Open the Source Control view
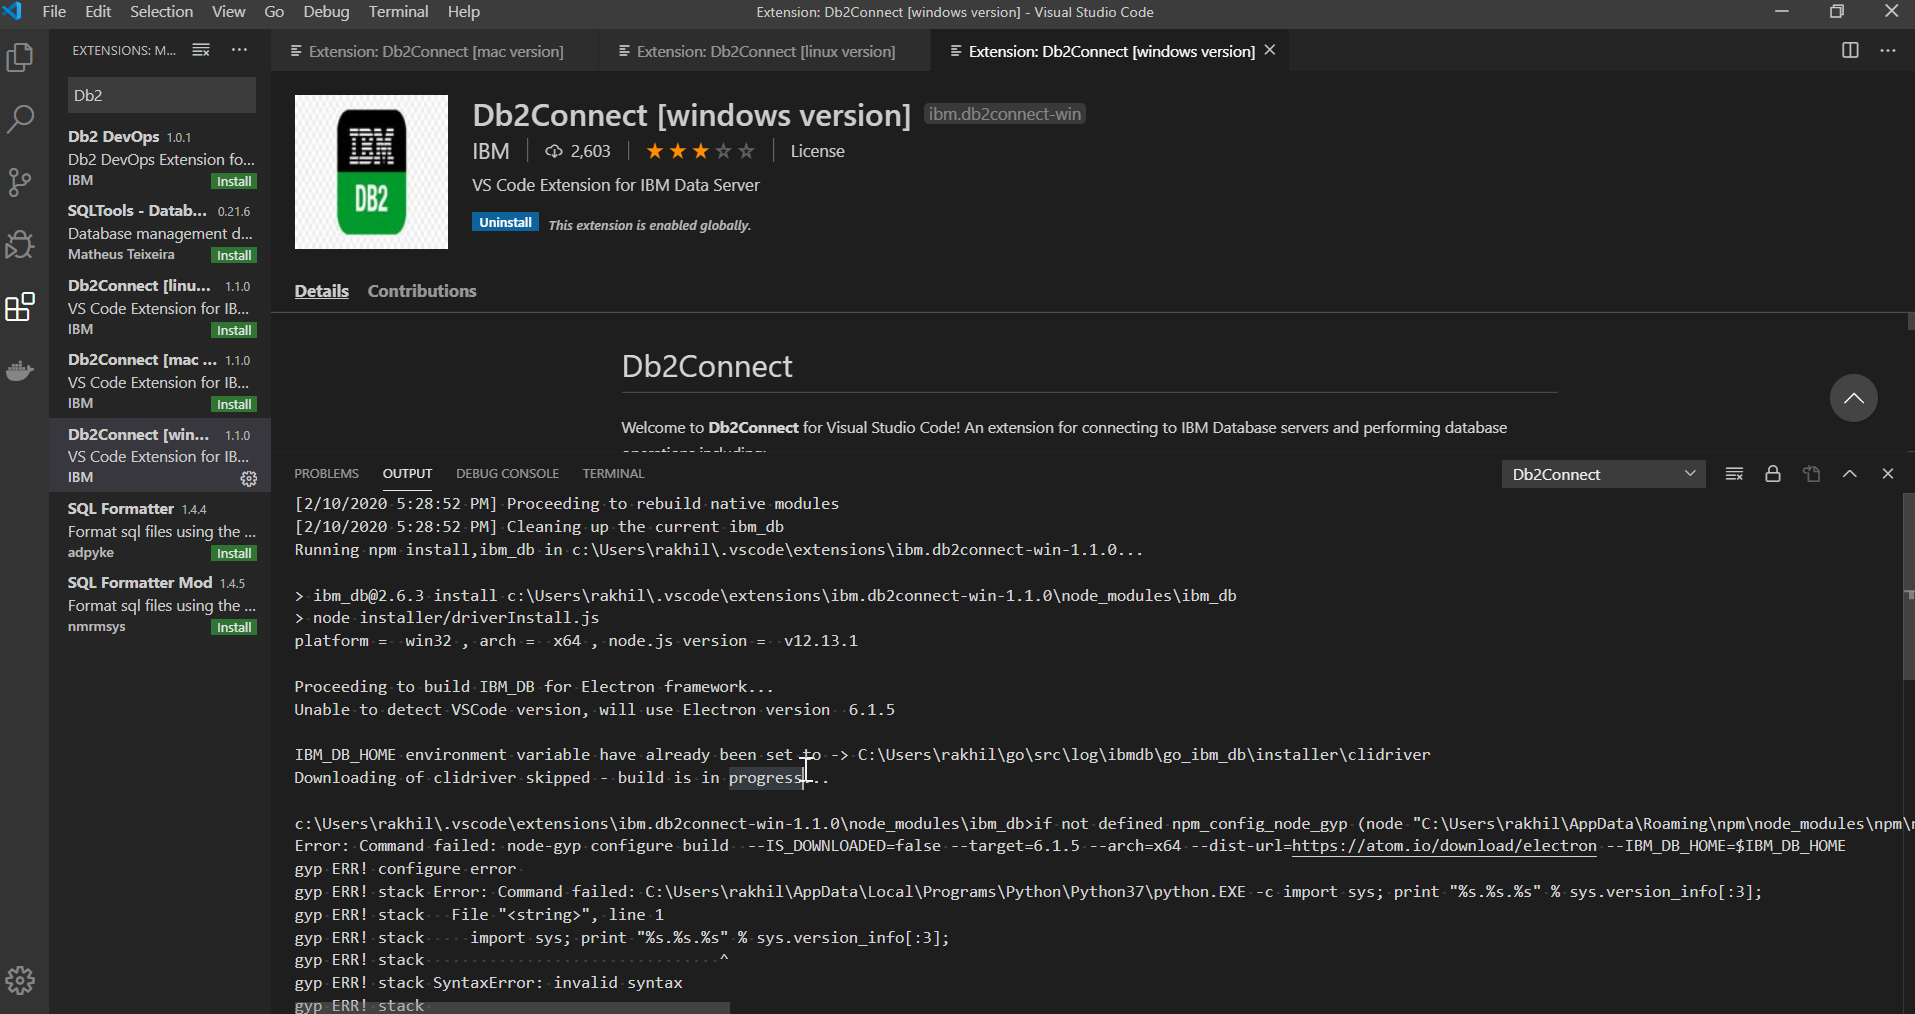The height and width of the screenshot is (1014, 1915). click(x=20, y=182)
